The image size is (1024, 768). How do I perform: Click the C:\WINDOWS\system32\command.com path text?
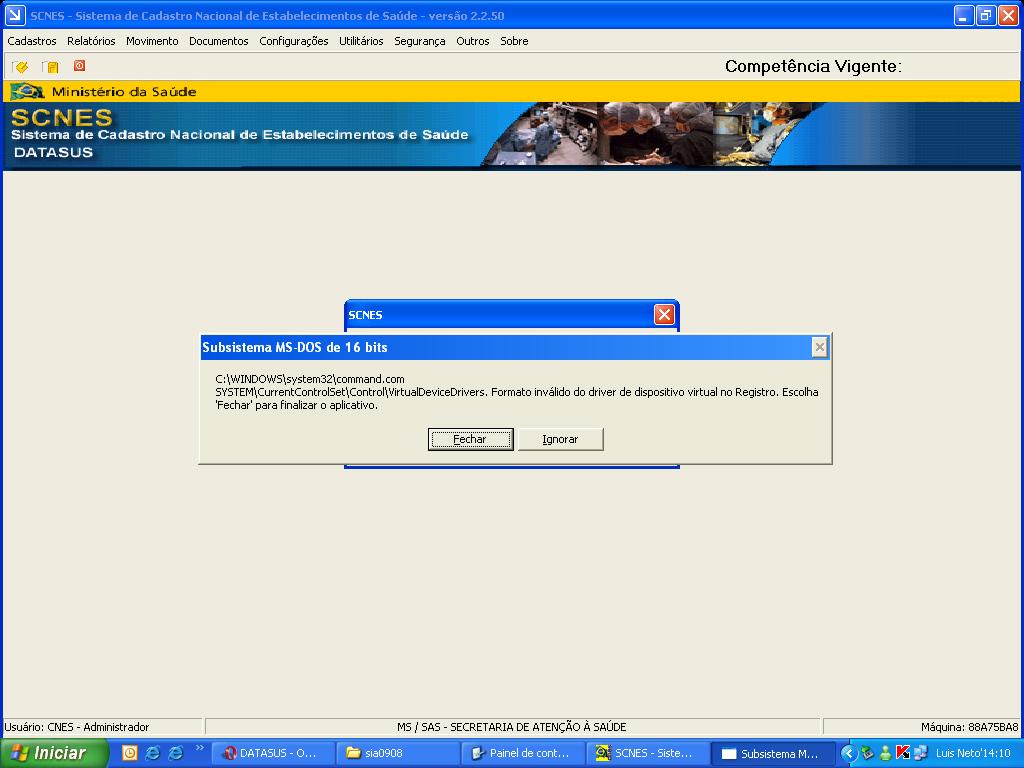[310, 379]
